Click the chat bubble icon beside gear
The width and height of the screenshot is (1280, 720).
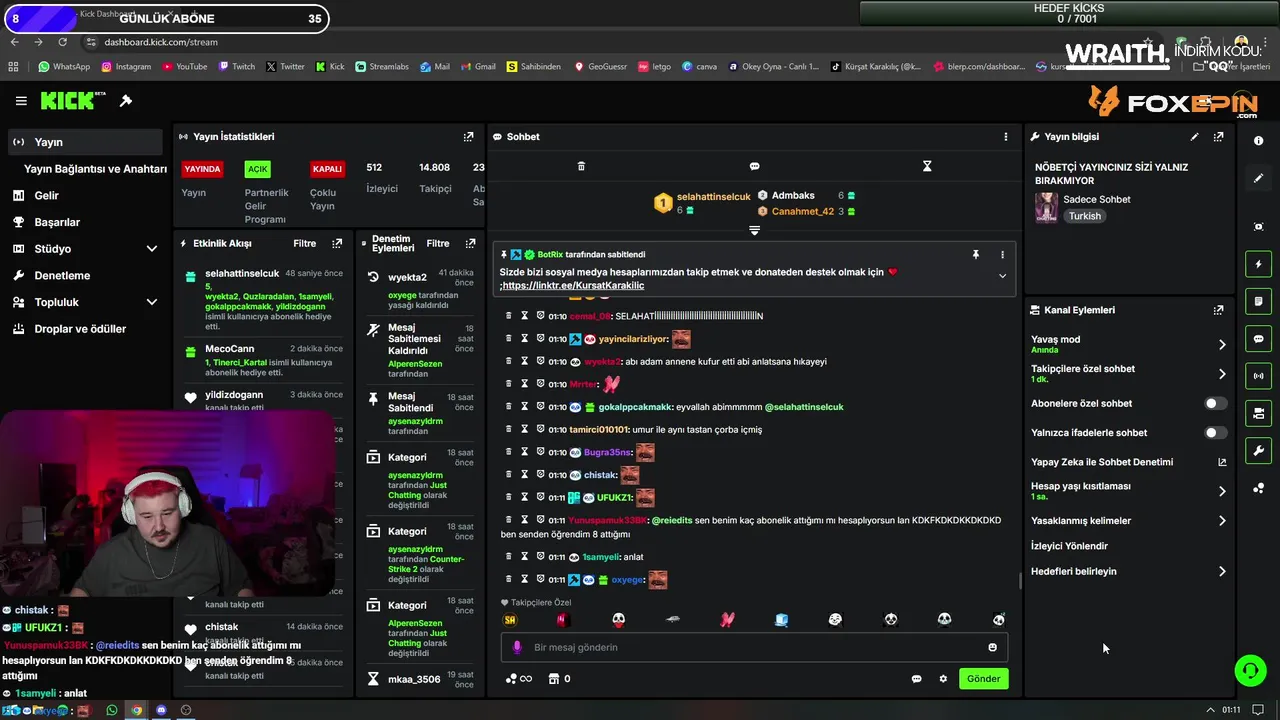coord(916,679)
